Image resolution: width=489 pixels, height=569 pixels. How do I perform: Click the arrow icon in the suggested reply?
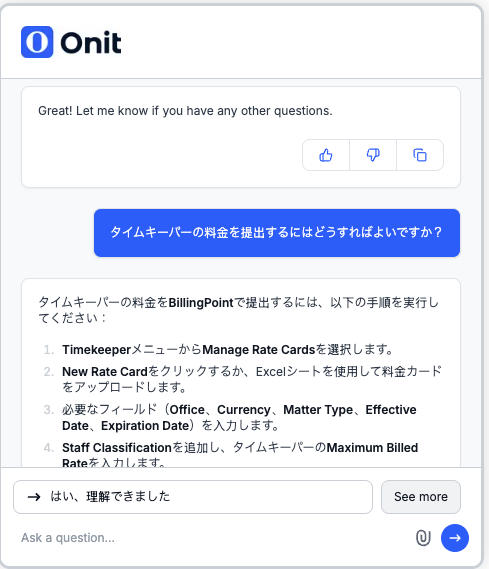[x=34, y=497]
